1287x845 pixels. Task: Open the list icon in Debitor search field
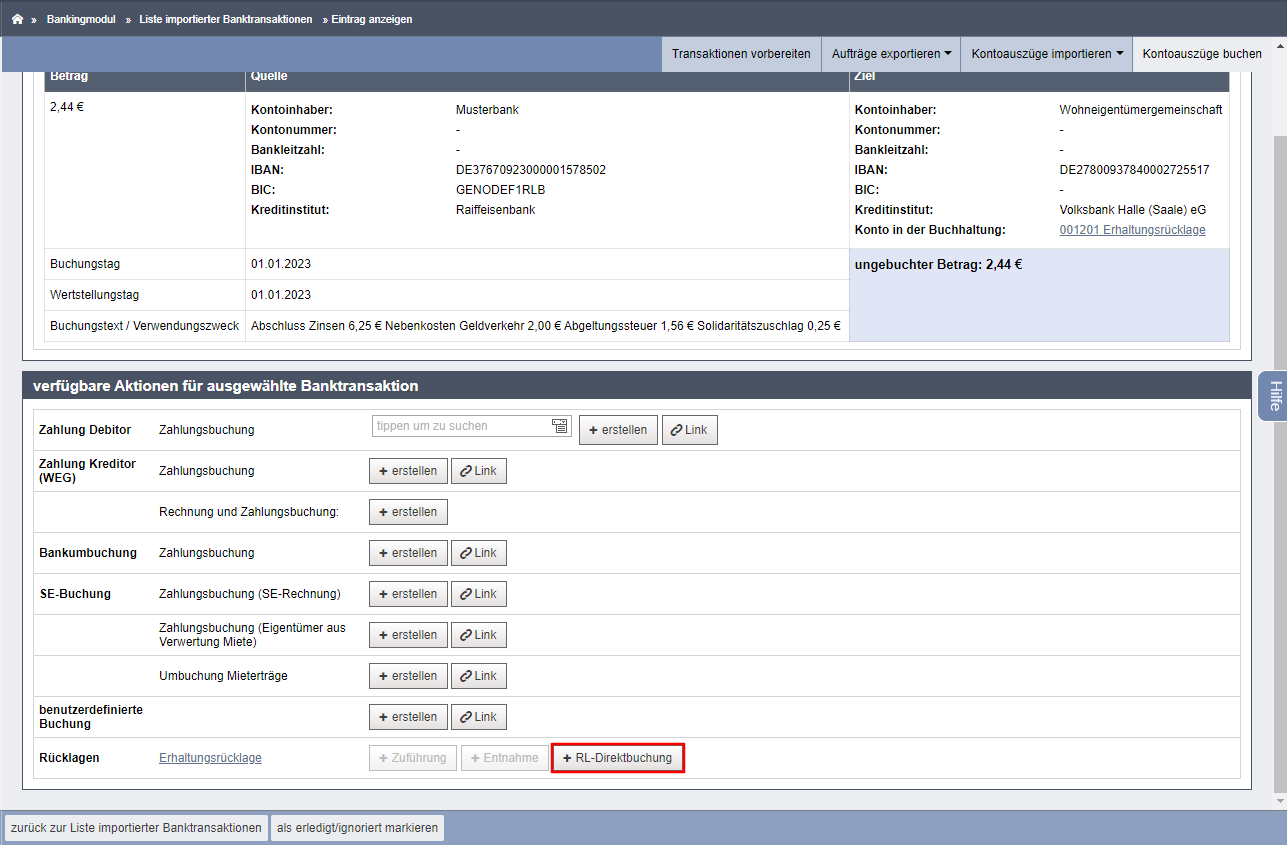click(x=560, y=426)
